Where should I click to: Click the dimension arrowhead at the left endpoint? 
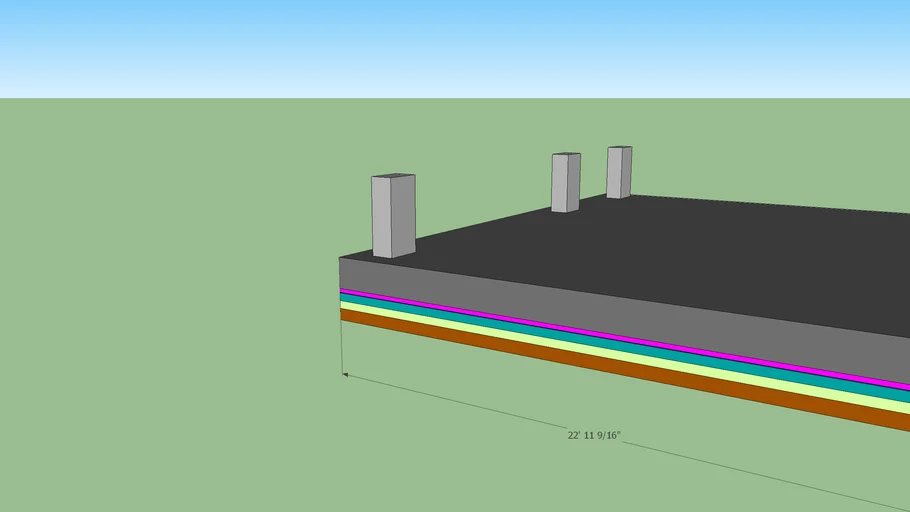click(x=345, y=375)
